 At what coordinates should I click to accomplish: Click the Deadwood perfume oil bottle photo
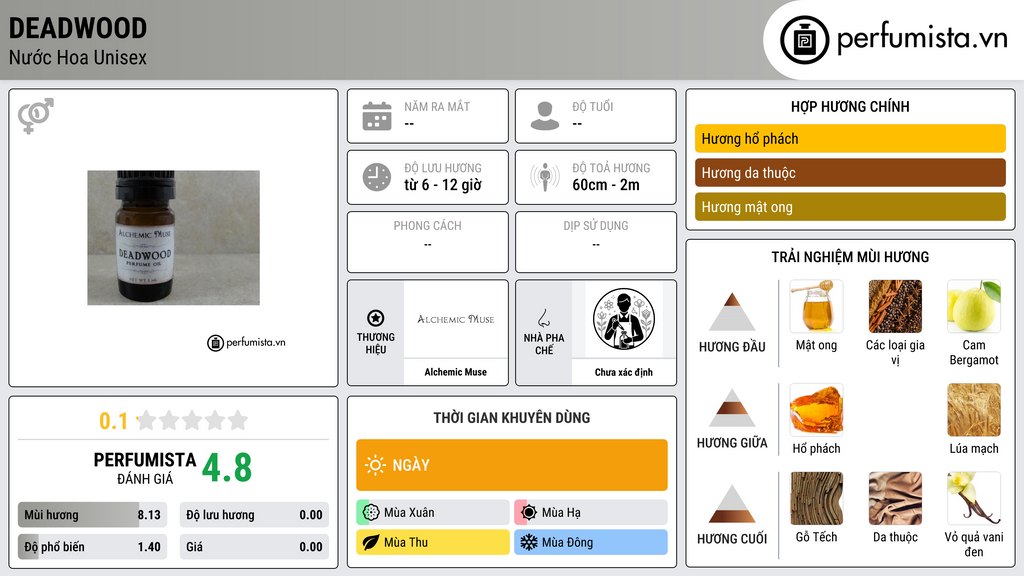tap(174, 238)
